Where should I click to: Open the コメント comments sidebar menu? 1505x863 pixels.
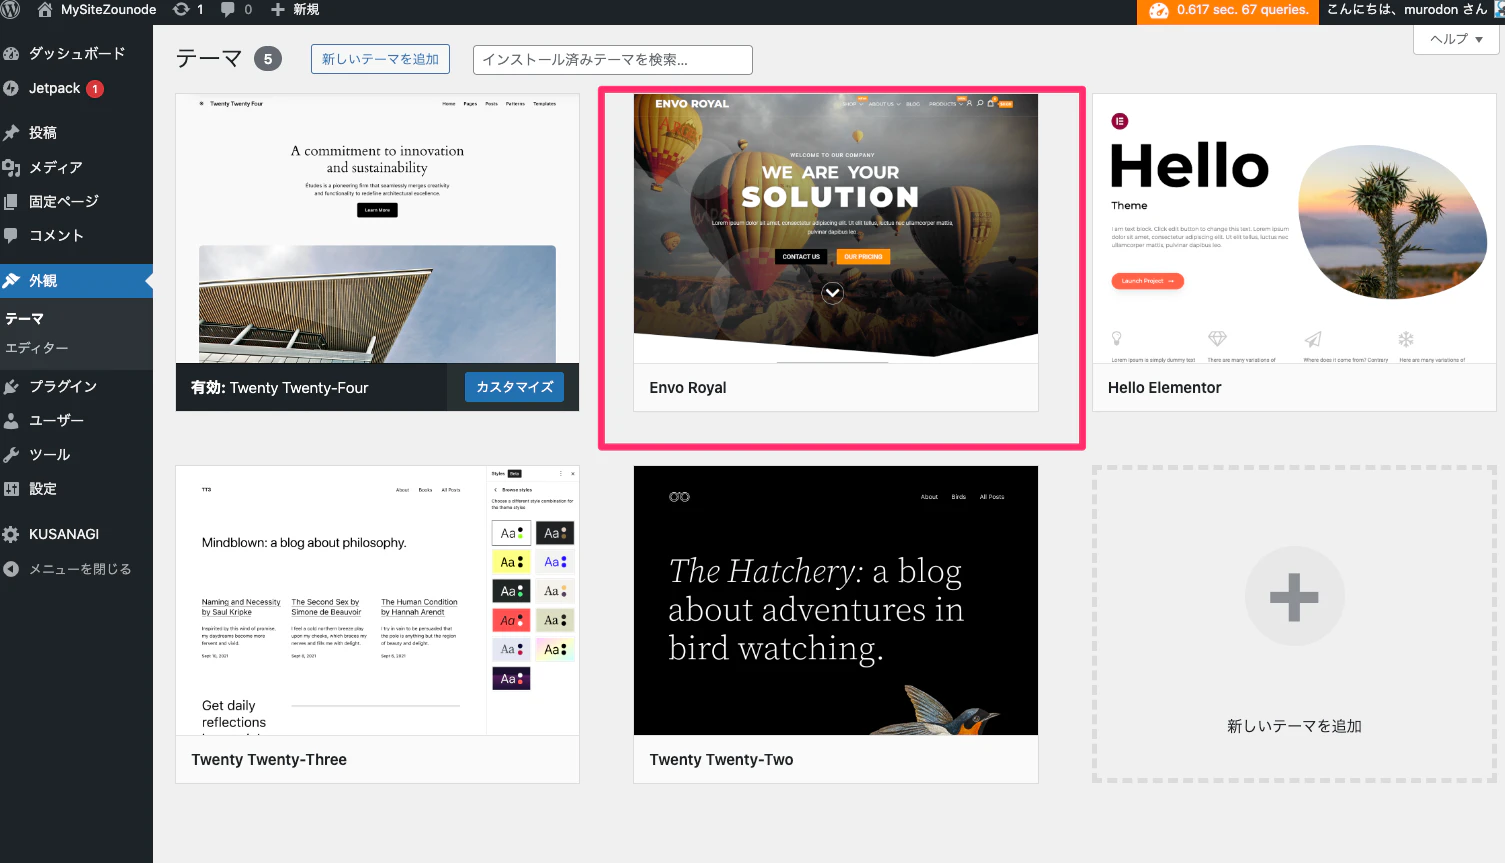(76, 235)
